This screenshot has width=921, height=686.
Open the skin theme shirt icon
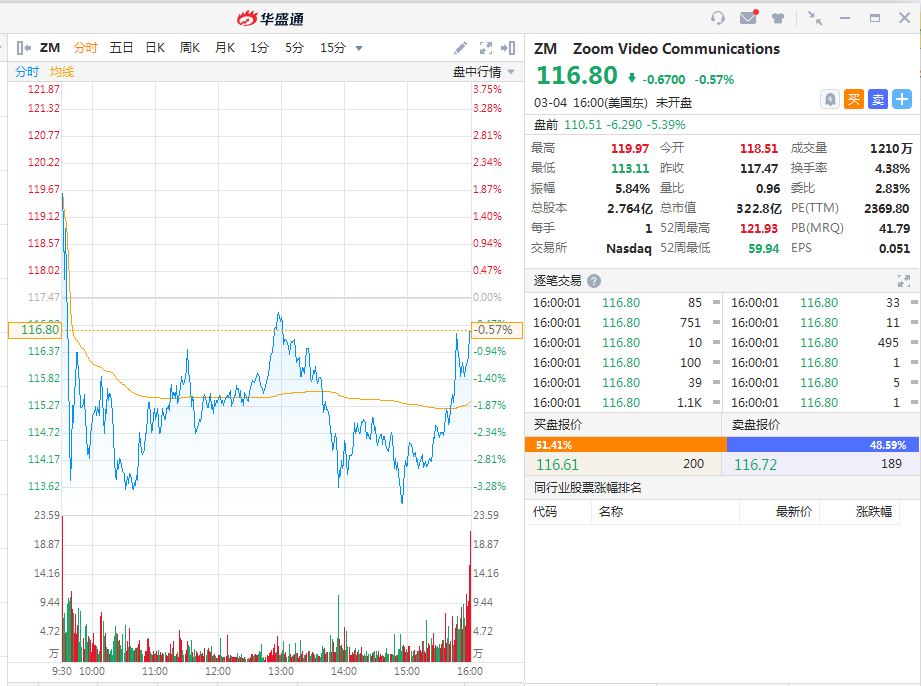click(778, 18)
